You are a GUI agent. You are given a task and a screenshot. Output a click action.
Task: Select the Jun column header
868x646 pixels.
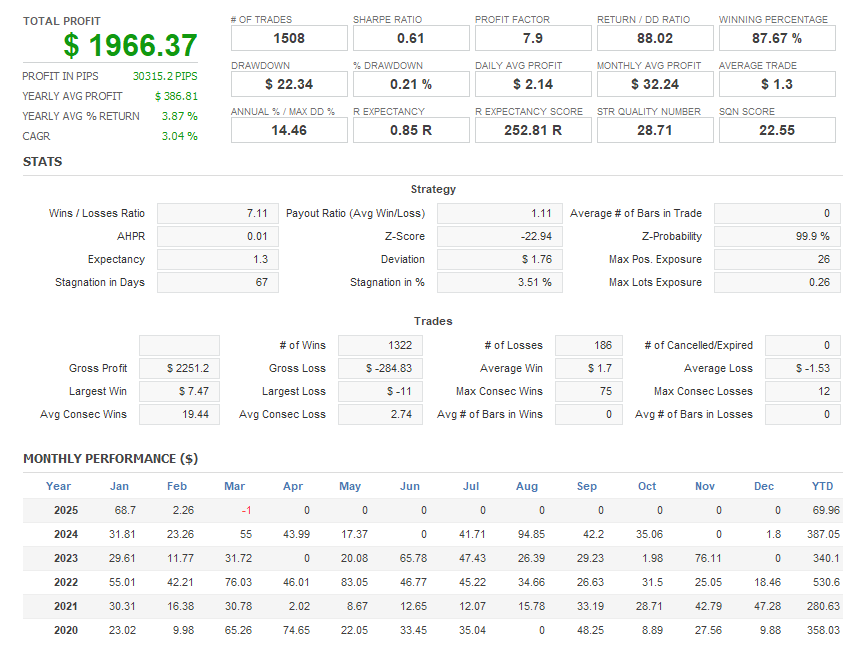410,486
